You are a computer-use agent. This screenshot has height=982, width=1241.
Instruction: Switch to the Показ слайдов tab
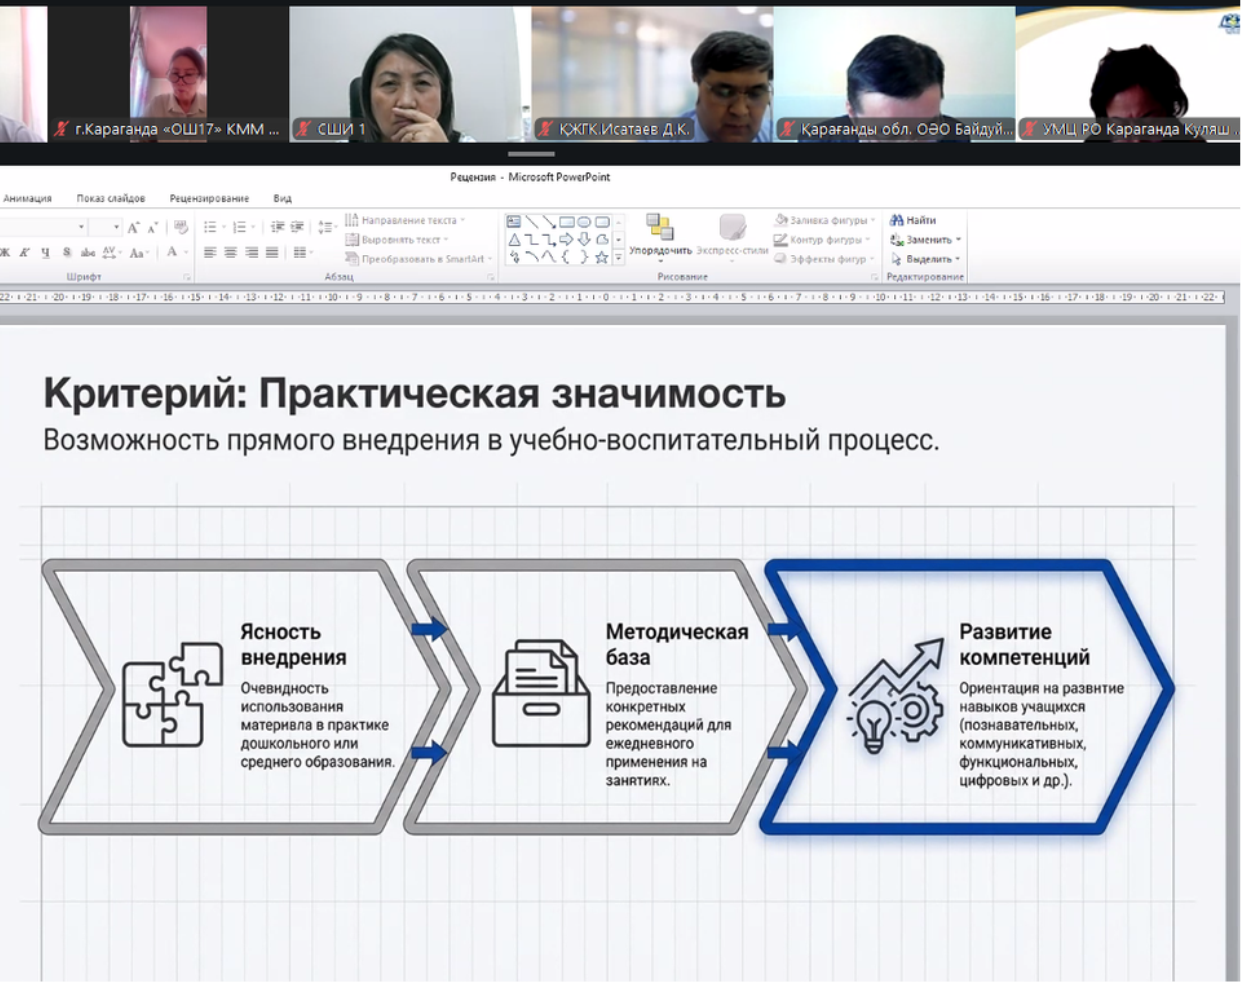(x=111, y=198)
